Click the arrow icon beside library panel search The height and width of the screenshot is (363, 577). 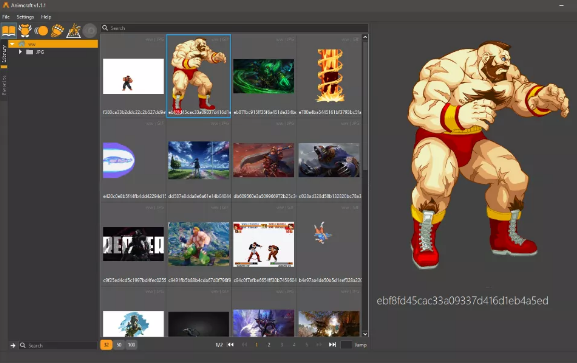coord(13,345)
